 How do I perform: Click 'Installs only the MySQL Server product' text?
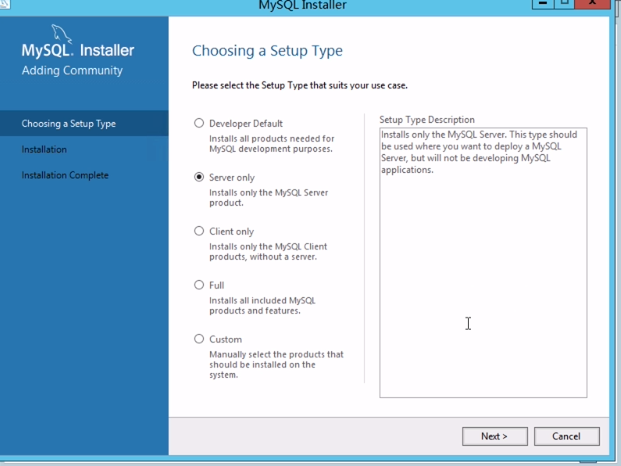coord(269,198)
